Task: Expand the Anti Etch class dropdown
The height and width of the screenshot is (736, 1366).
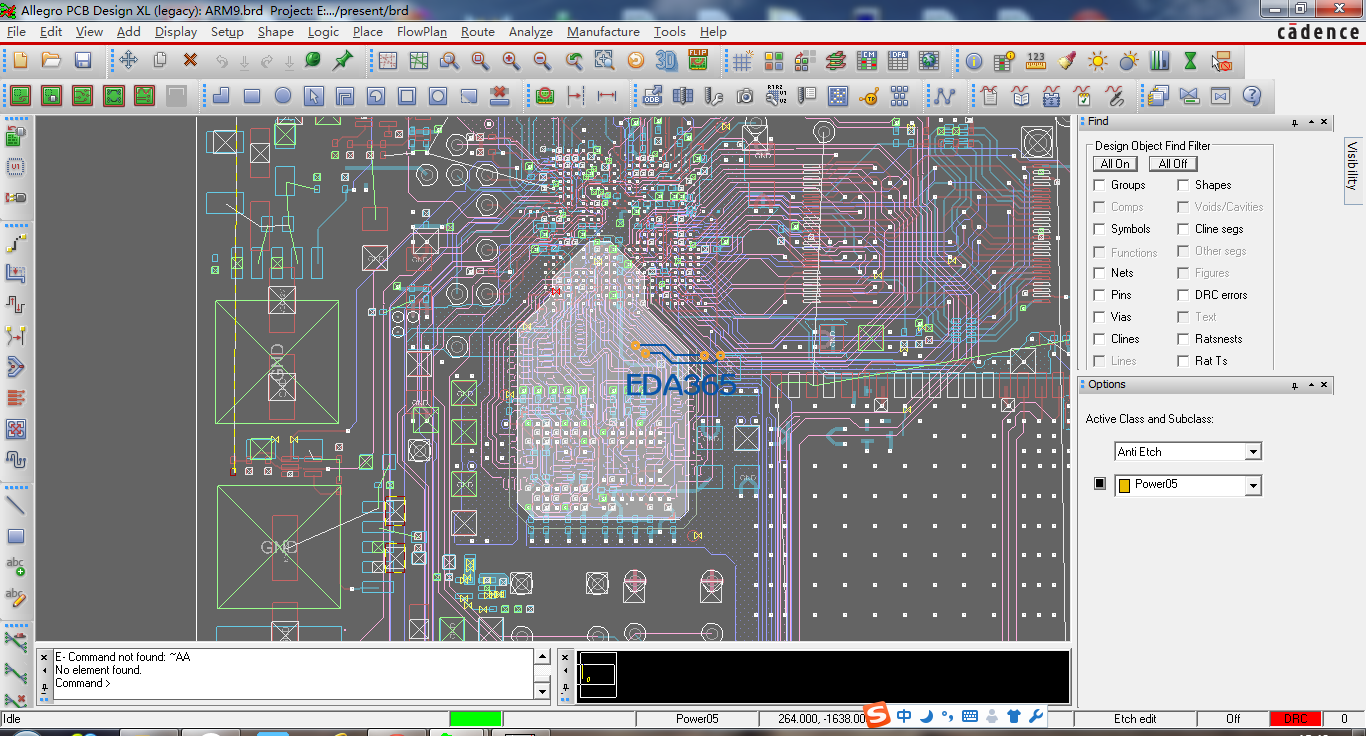Action: [1253, 452]
